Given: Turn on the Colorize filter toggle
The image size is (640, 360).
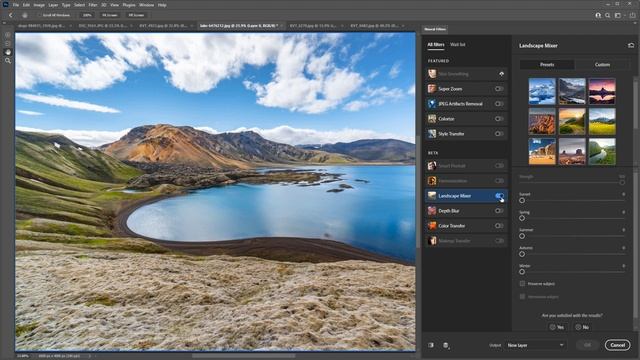Looking at the screenshot, I should pyautogui.click(x=499, y=119).
